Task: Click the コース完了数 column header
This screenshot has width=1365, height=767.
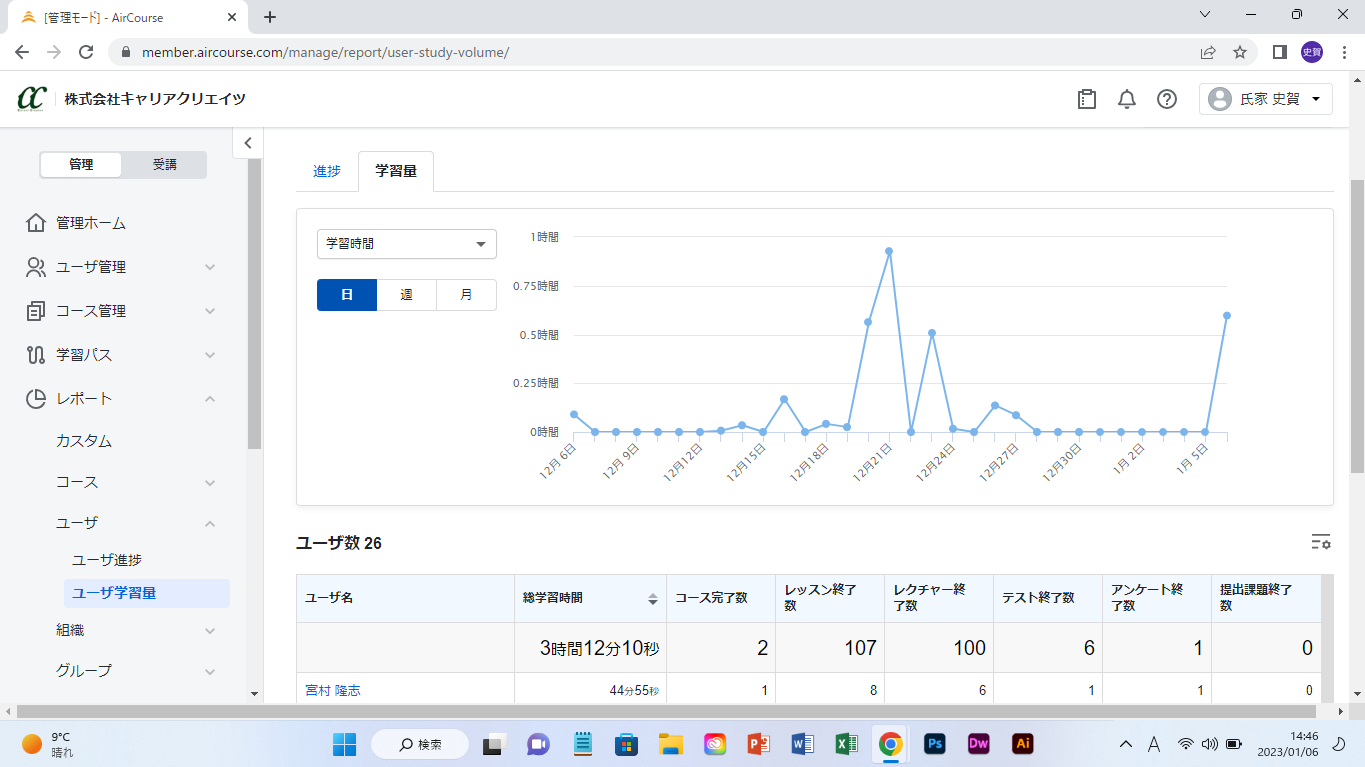Action: [x=720, y=598]
